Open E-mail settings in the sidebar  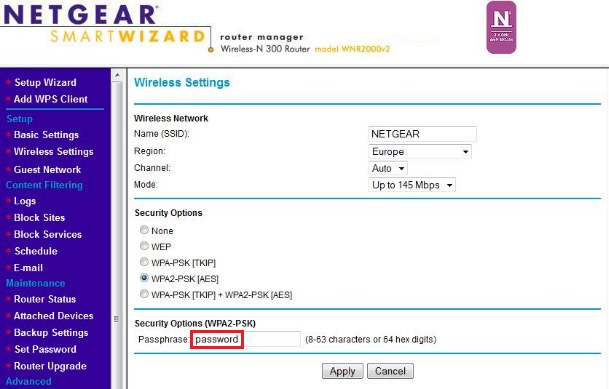28,268
